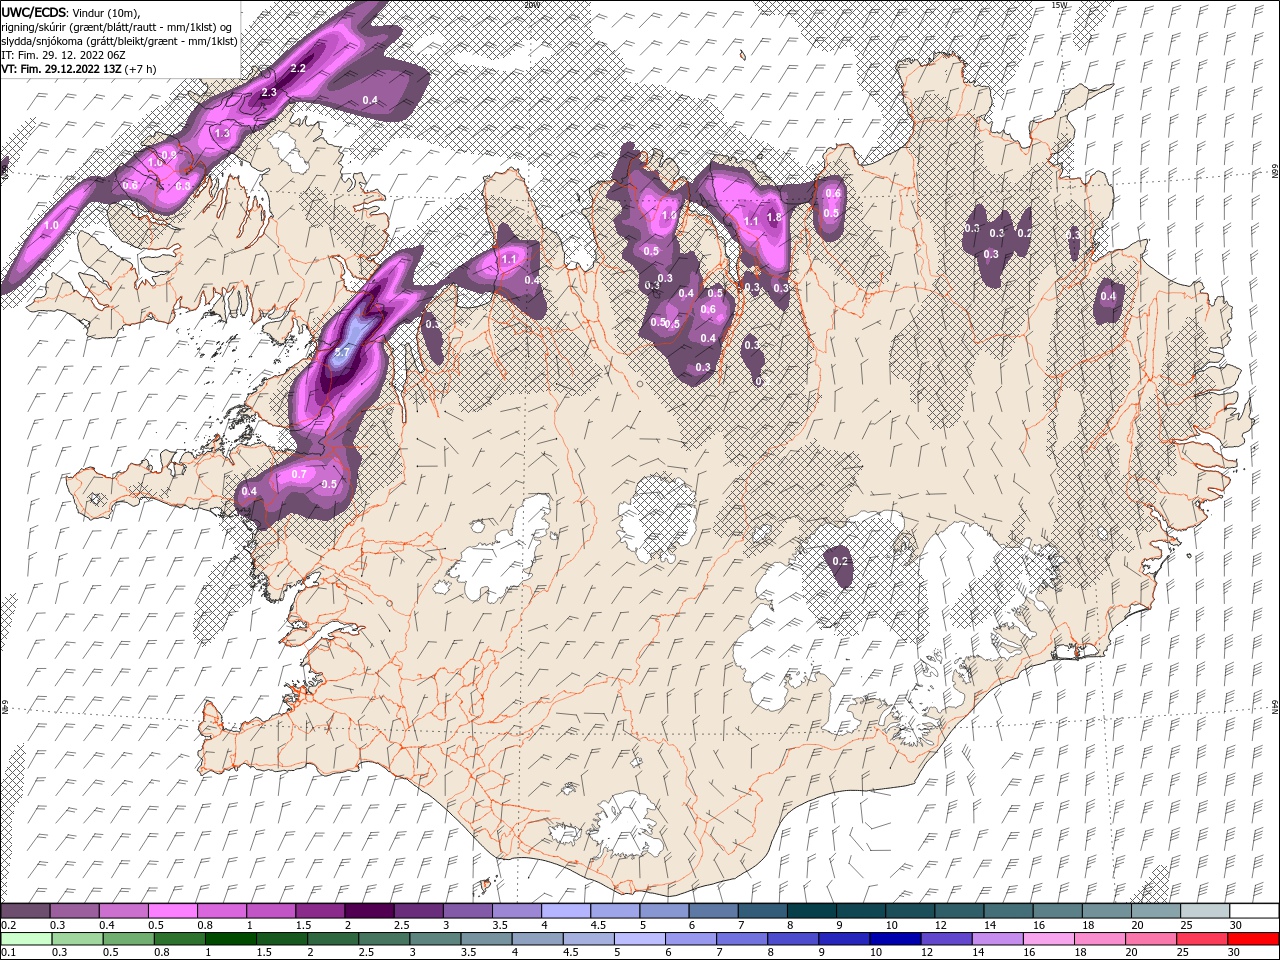This screenshot has width=1280, height=960.
Task: Pick the 3 swatch in the upper legend row
Action: [467, 911]
